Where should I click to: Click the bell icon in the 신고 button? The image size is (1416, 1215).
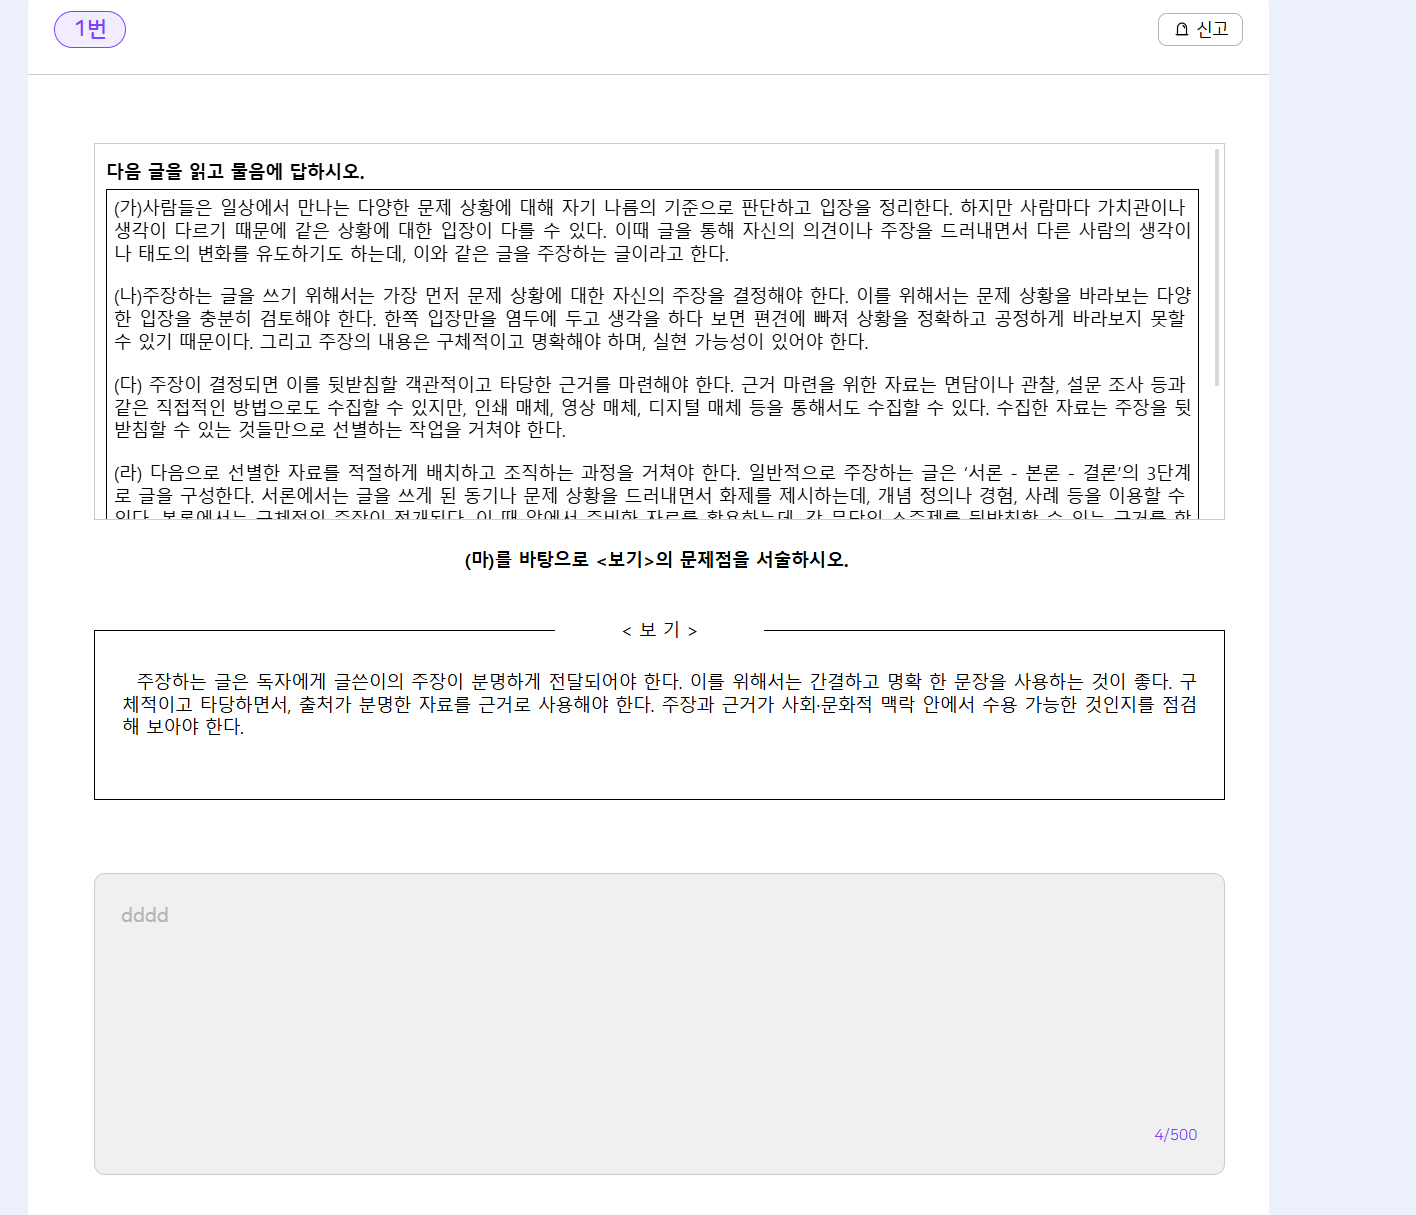pyautogui.click(x=1181, y=30)
